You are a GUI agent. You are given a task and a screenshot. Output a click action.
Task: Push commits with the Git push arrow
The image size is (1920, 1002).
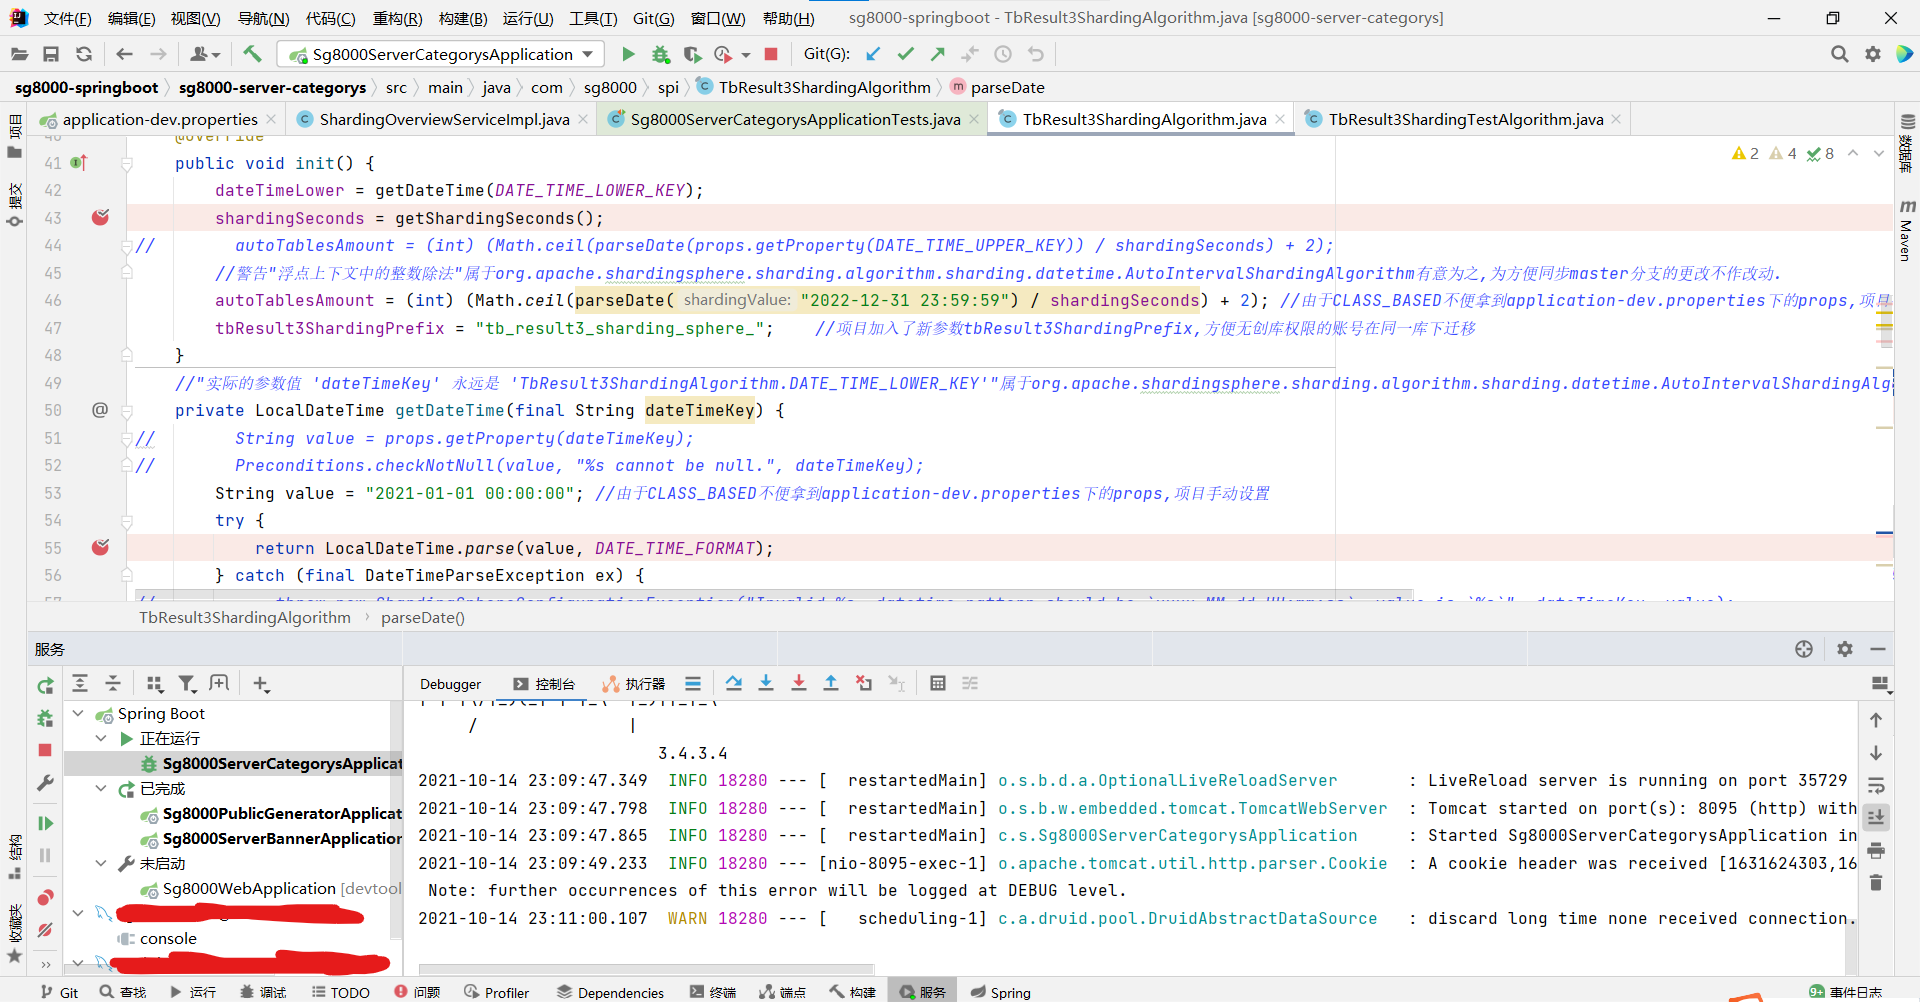coord(938,54)
